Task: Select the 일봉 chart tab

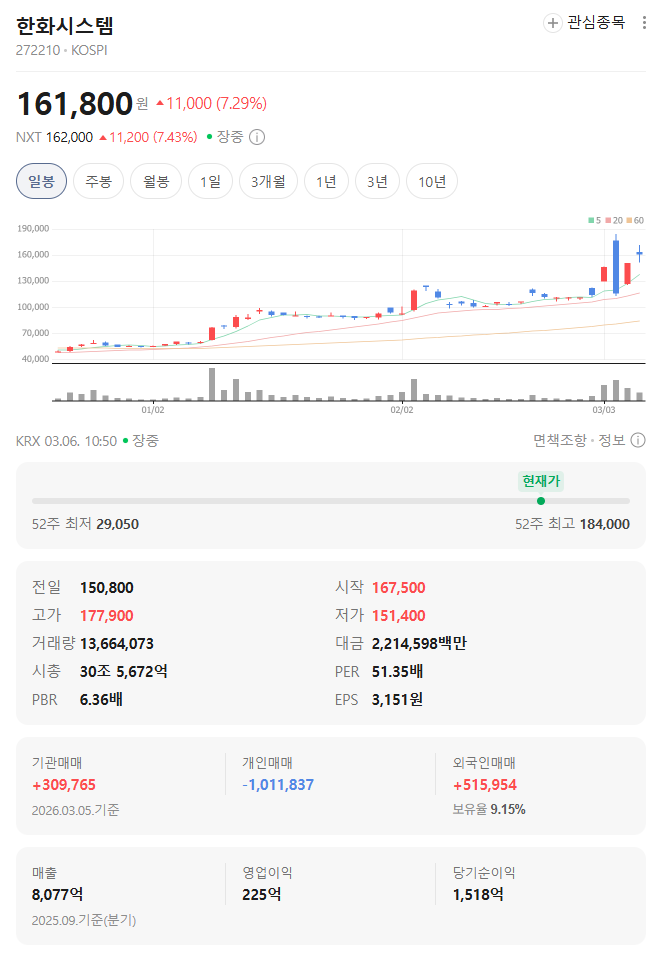Action: tap(42, 181)
